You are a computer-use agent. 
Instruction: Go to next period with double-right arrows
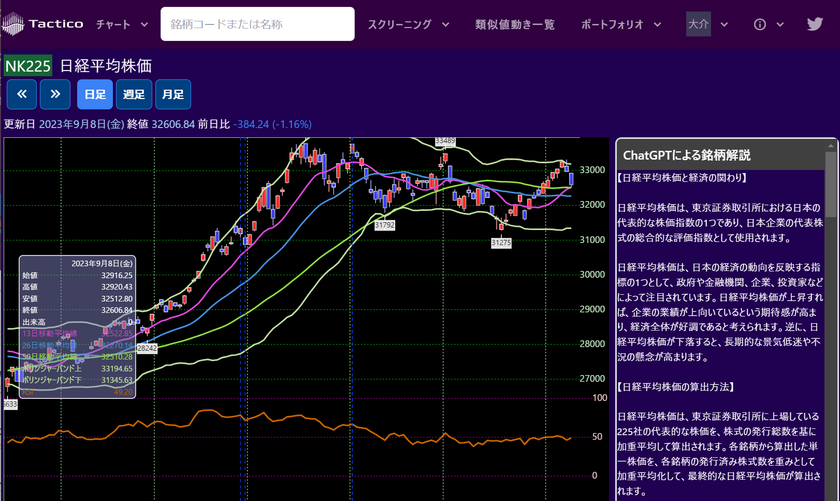coord(55,94)
